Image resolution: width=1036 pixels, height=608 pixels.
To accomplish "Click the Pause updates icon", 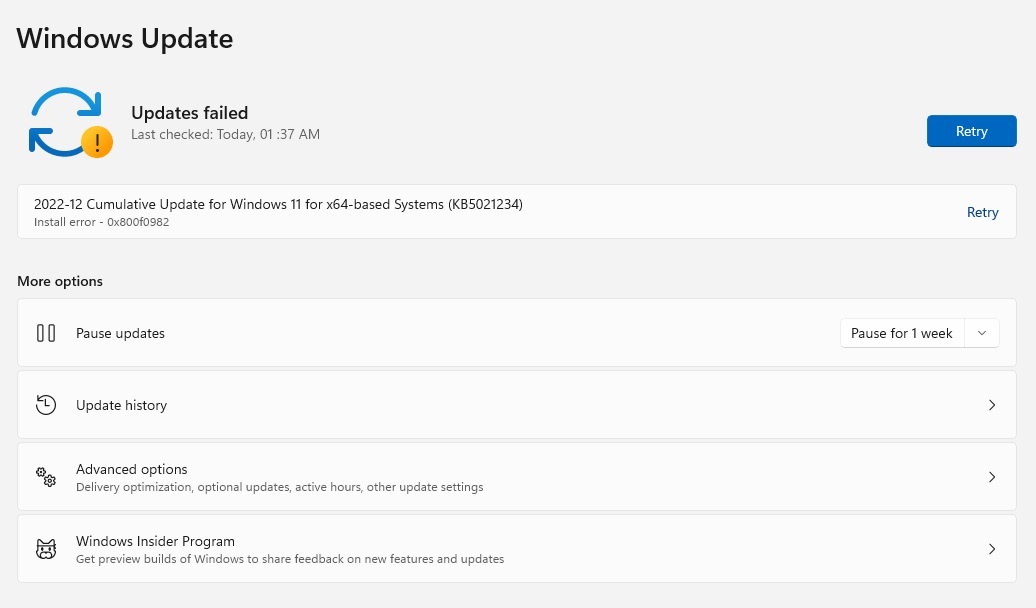I will point(46,333).
